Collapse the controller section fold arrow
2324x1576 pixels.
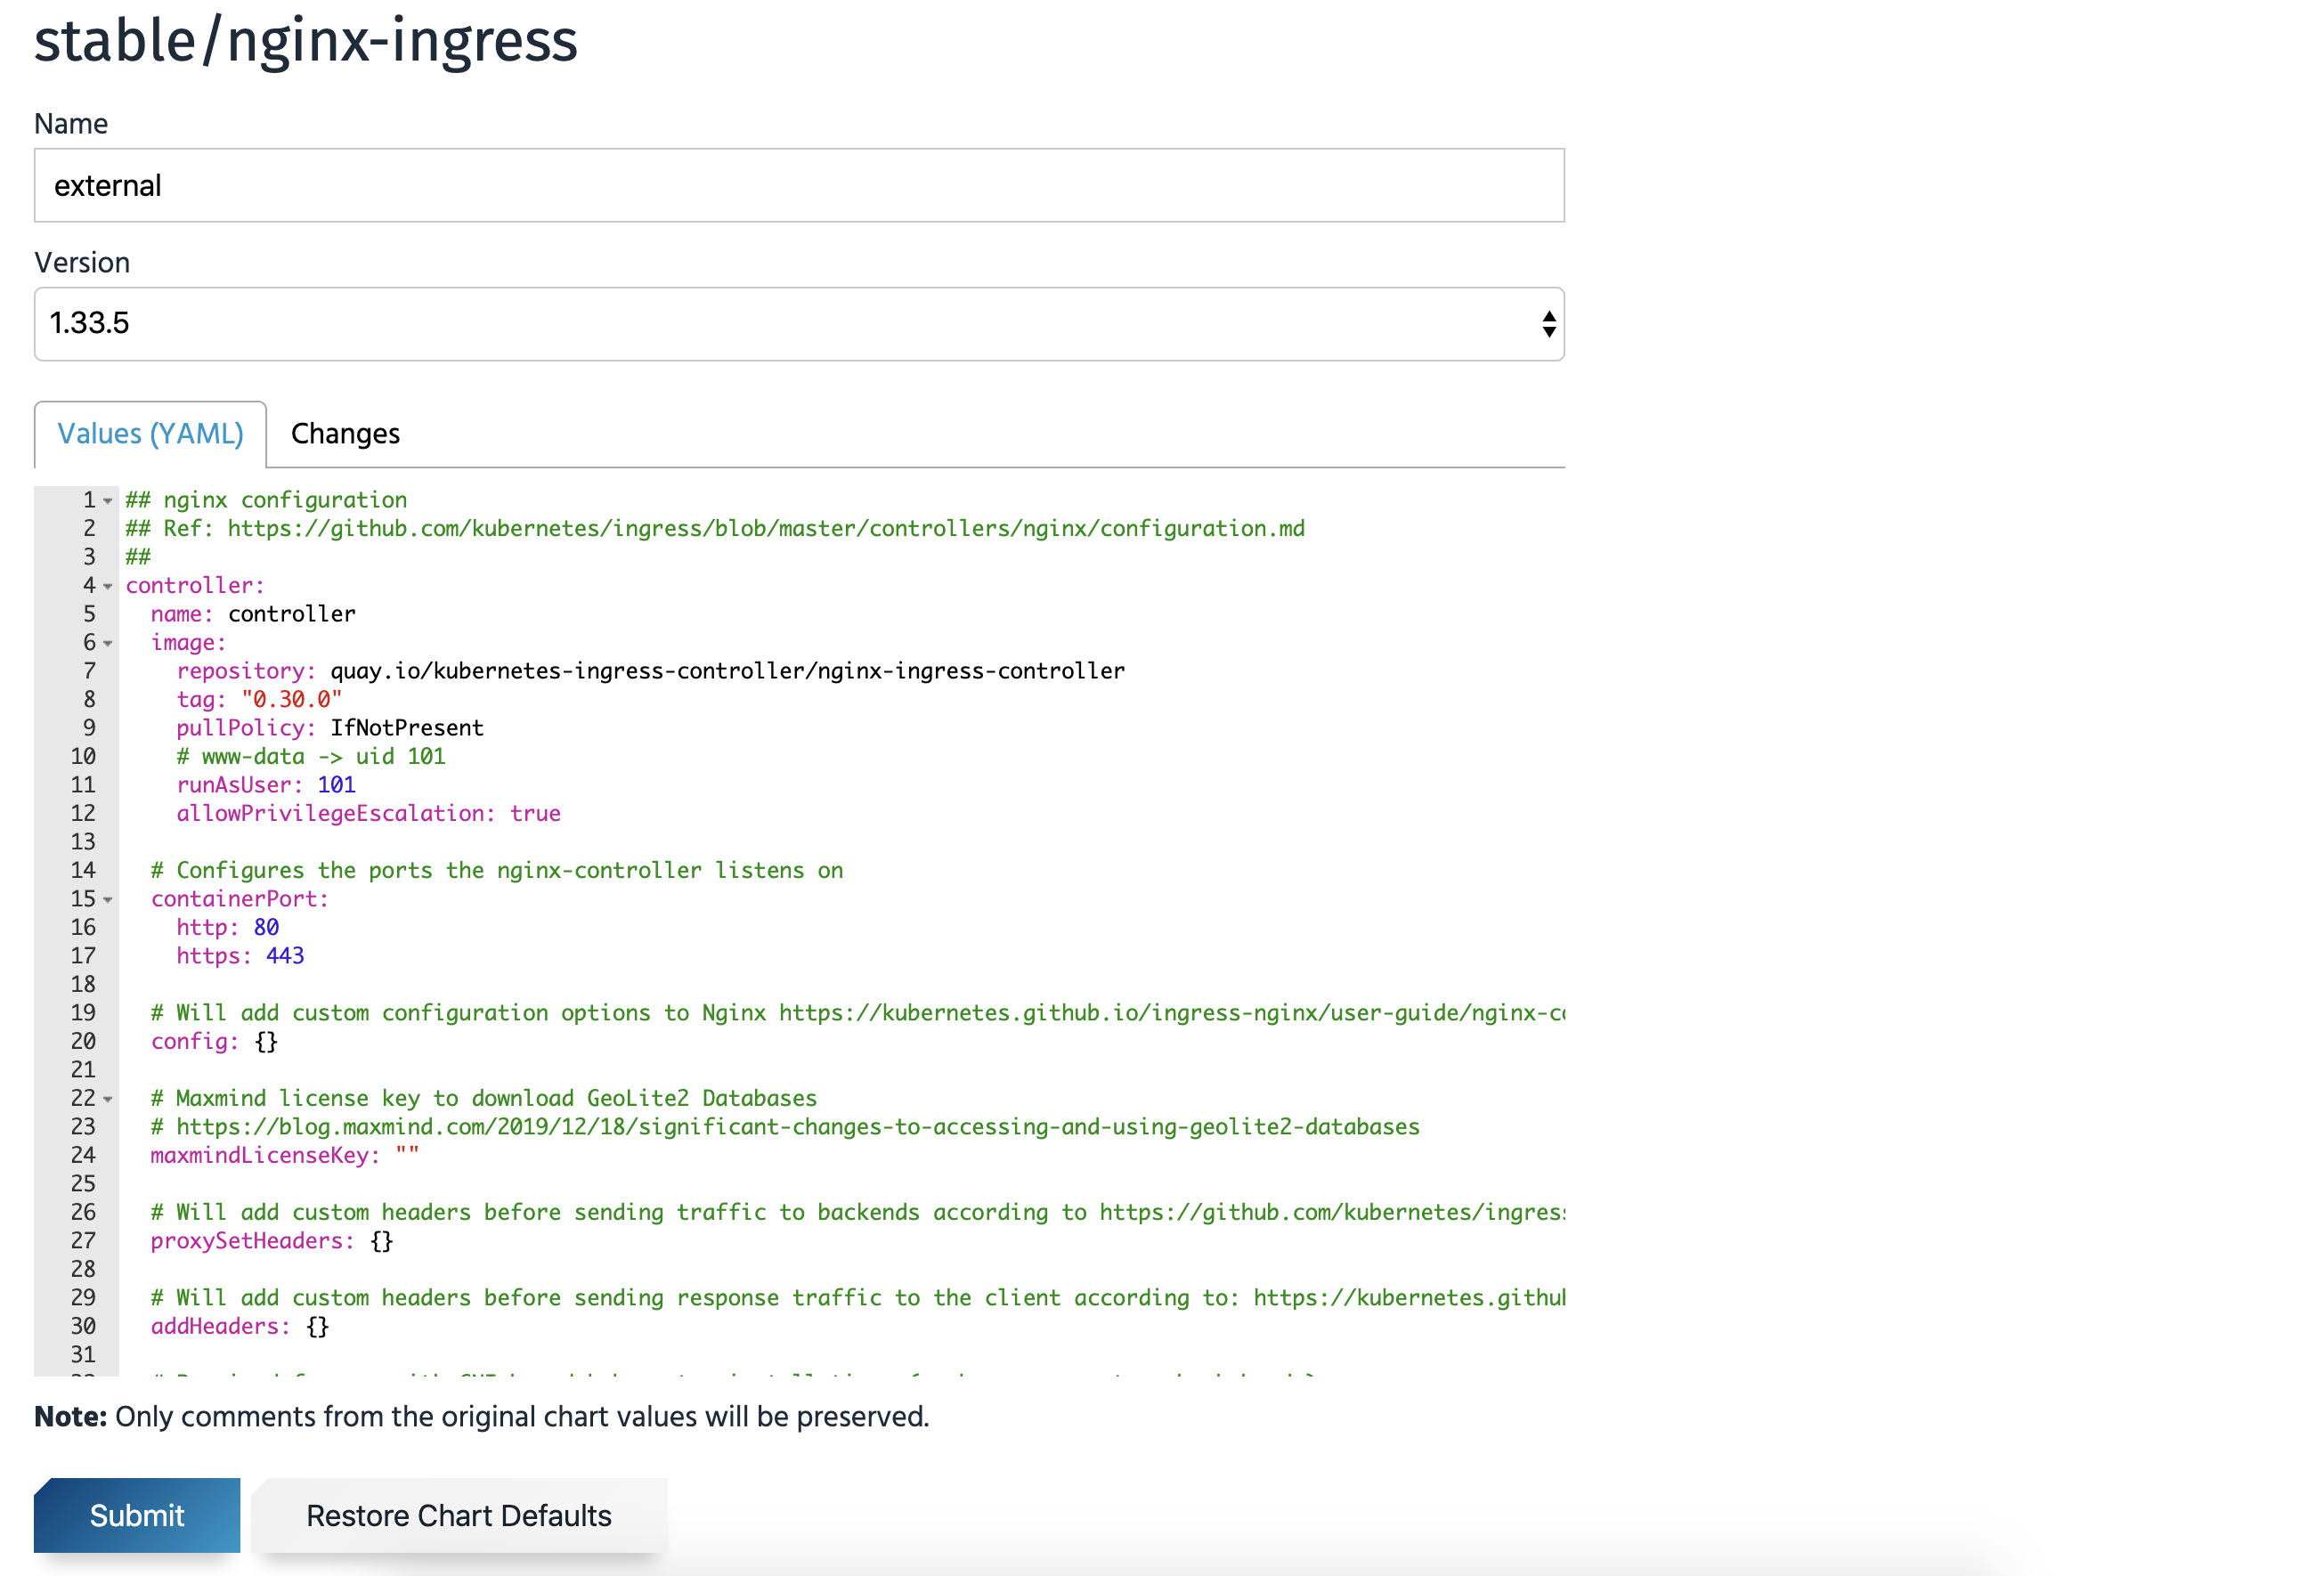106,586
